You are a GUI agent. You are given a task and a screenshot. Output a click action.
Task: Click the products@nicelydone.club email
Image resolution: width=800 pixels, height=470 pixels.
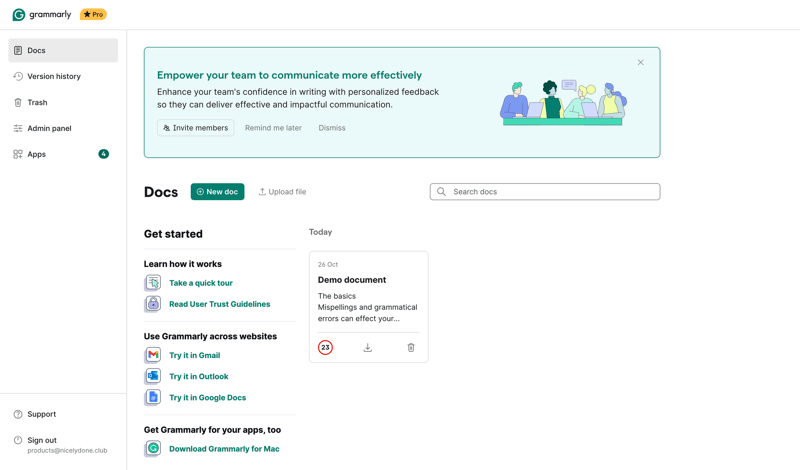point(67,451)
